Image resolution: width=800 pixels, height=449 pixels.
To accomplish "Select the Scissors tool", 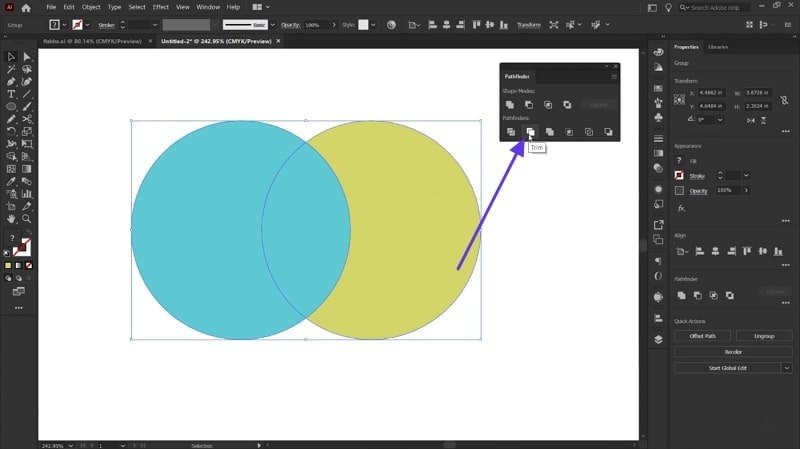I will pos(27,119).
